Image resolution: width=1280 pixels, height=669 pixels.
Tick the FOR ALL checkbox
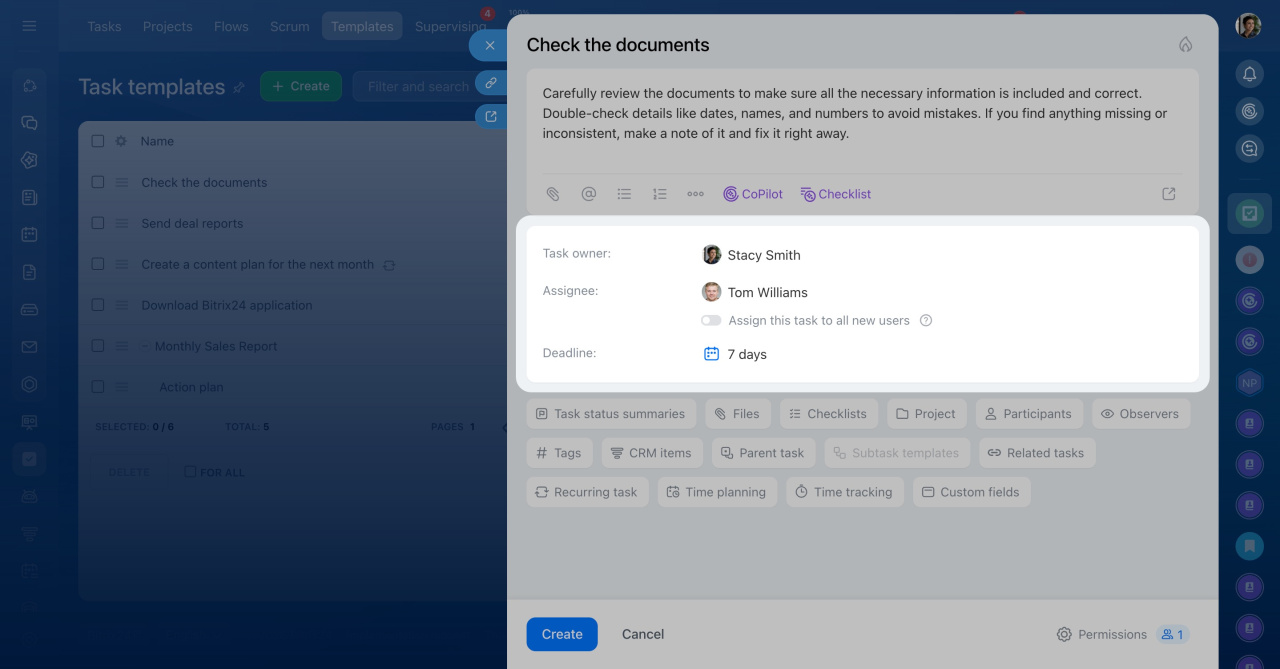[190, 472]
